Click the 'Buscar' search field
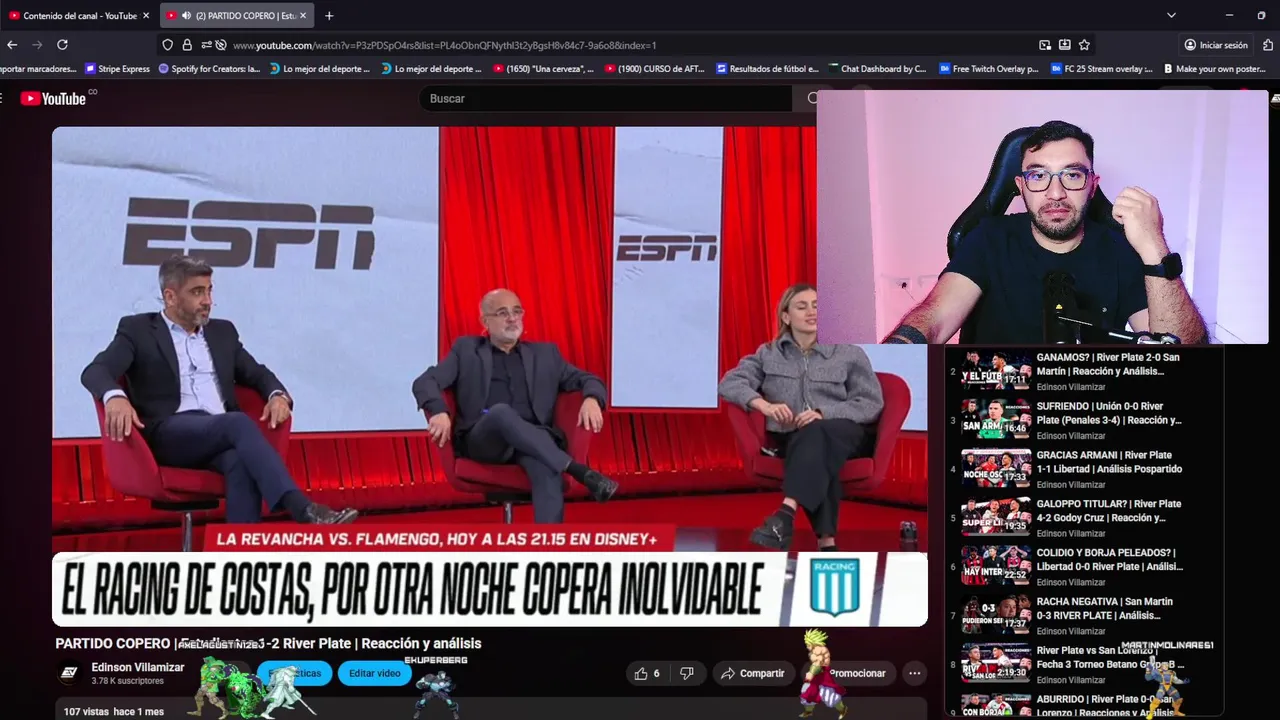The height and width of the screenshot is (720, 1280). pos(606,98)
